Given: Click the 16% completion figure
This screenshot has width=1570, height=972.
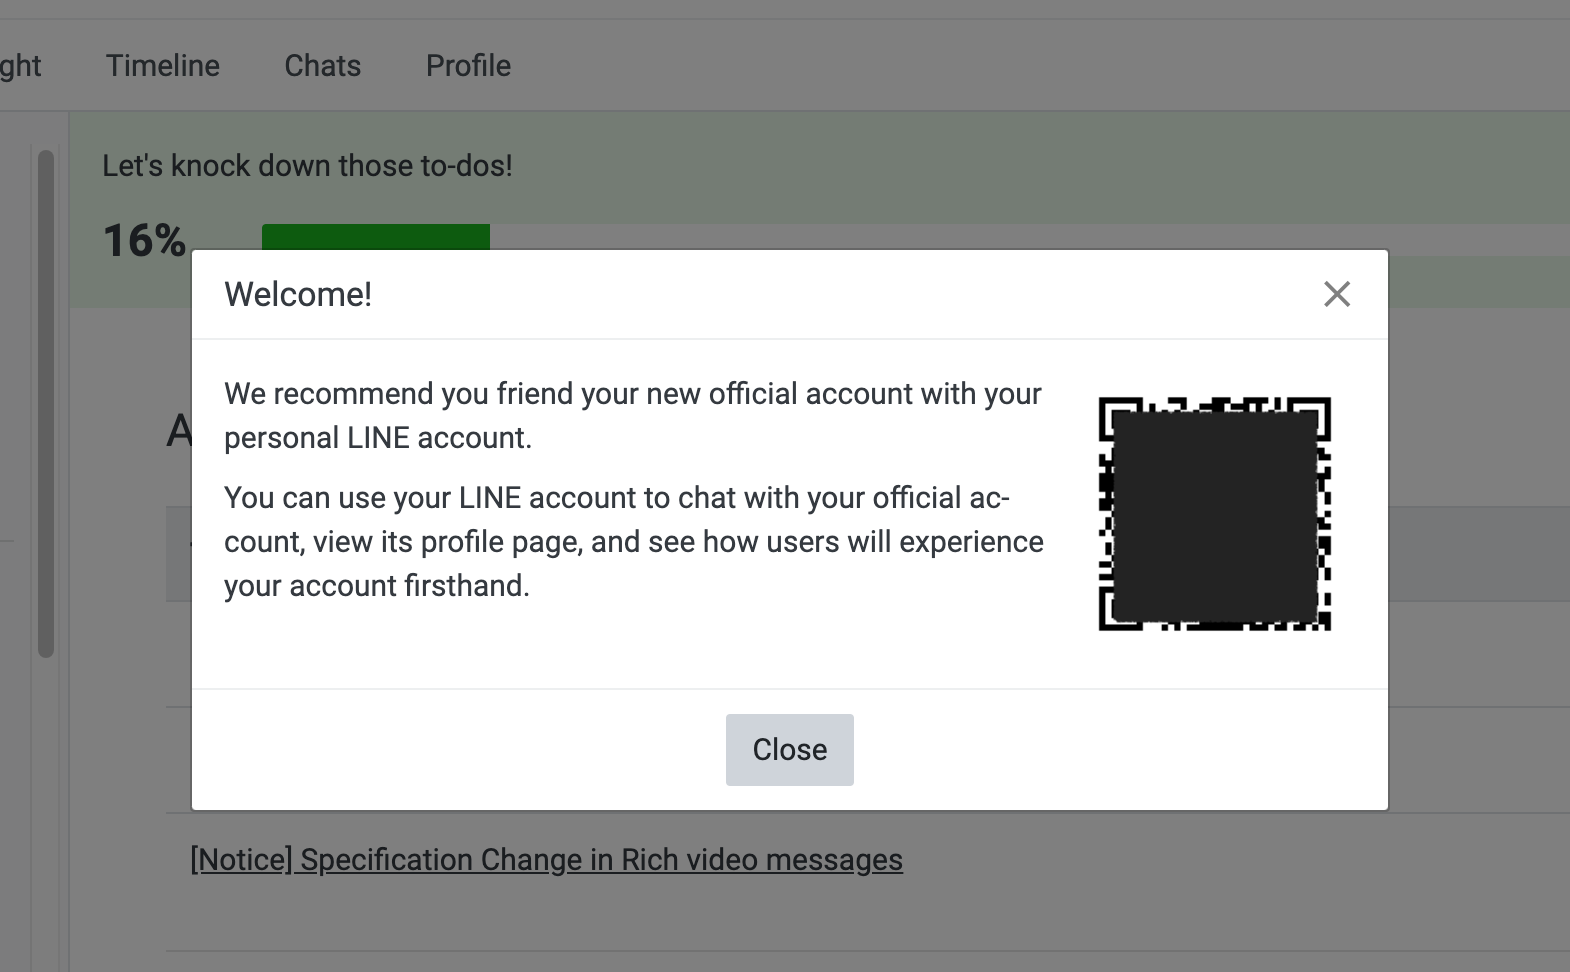Looking at the screenshot, I should (143, 241).
